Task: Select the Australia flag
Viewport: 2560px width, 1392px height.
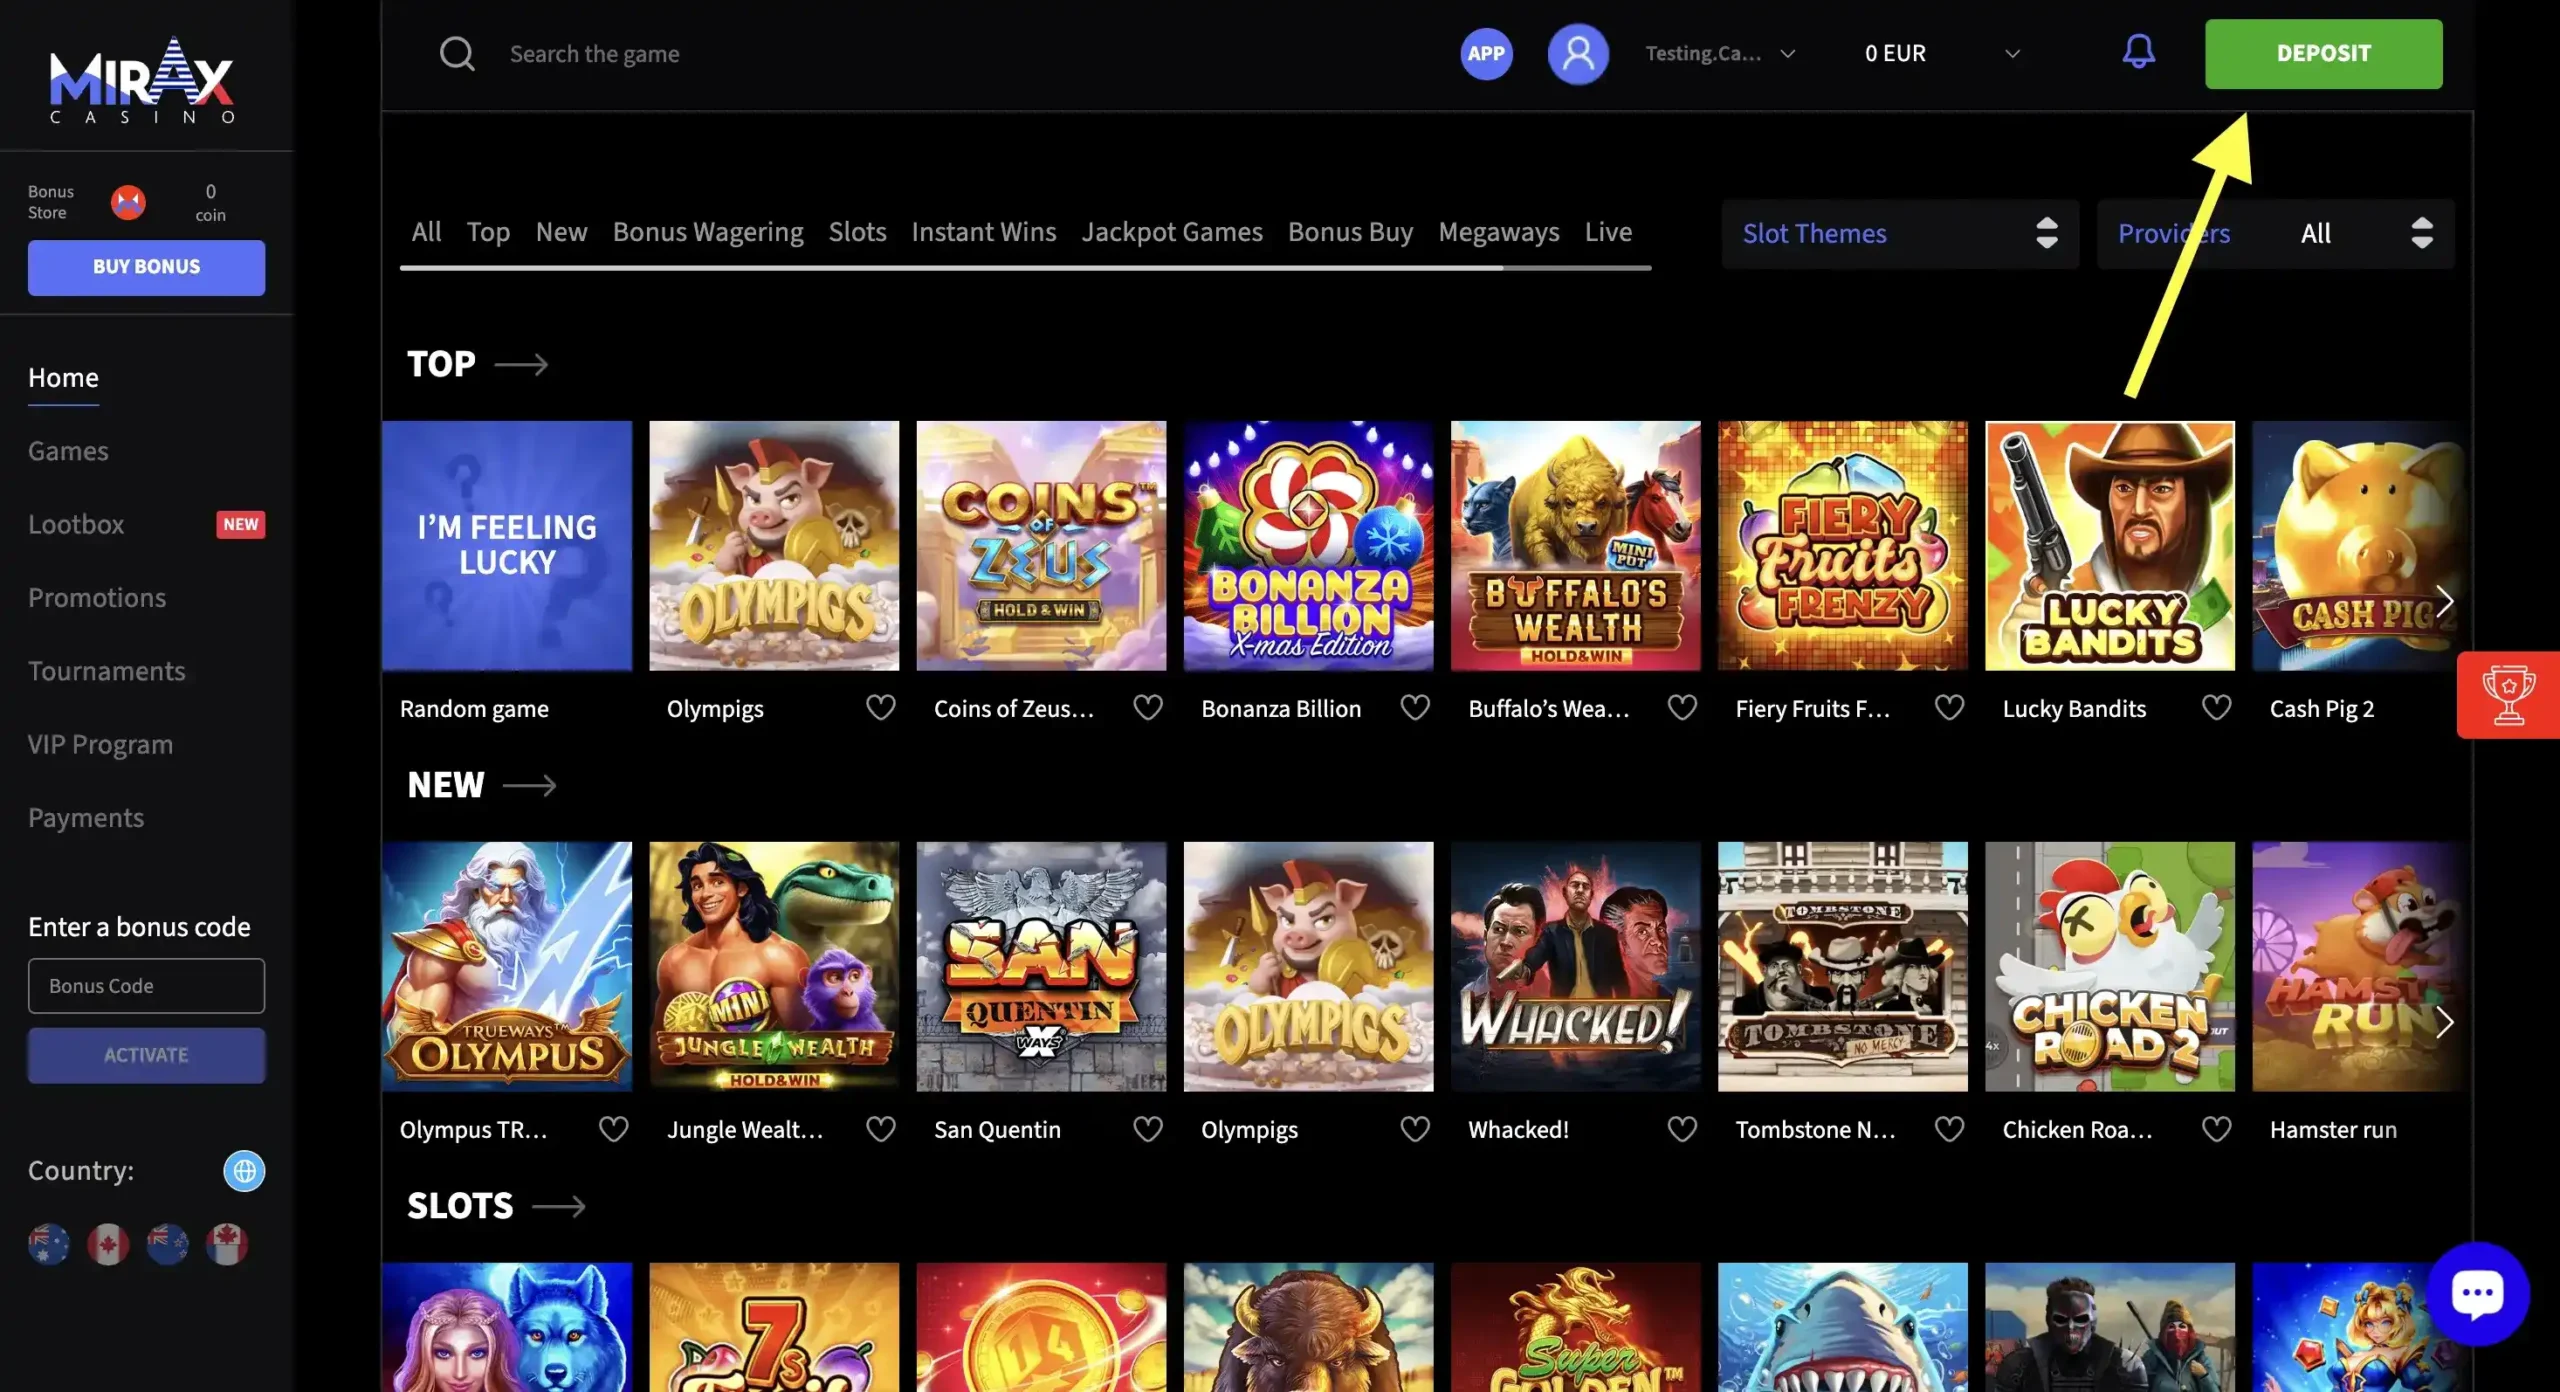Action: [49, 1244]
